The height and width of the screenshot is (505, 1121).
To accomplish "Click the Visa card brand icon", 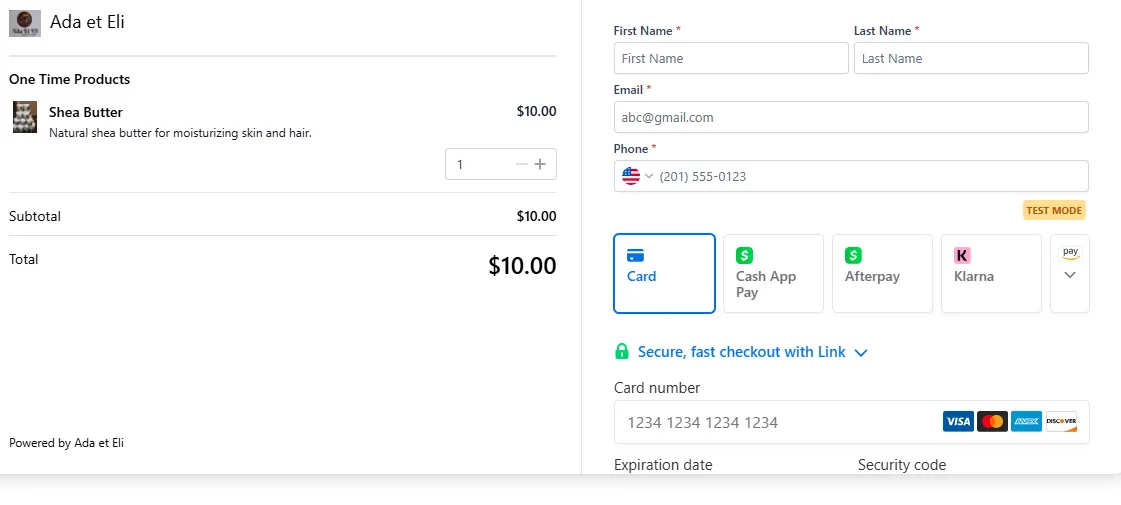I will [957, 422].
